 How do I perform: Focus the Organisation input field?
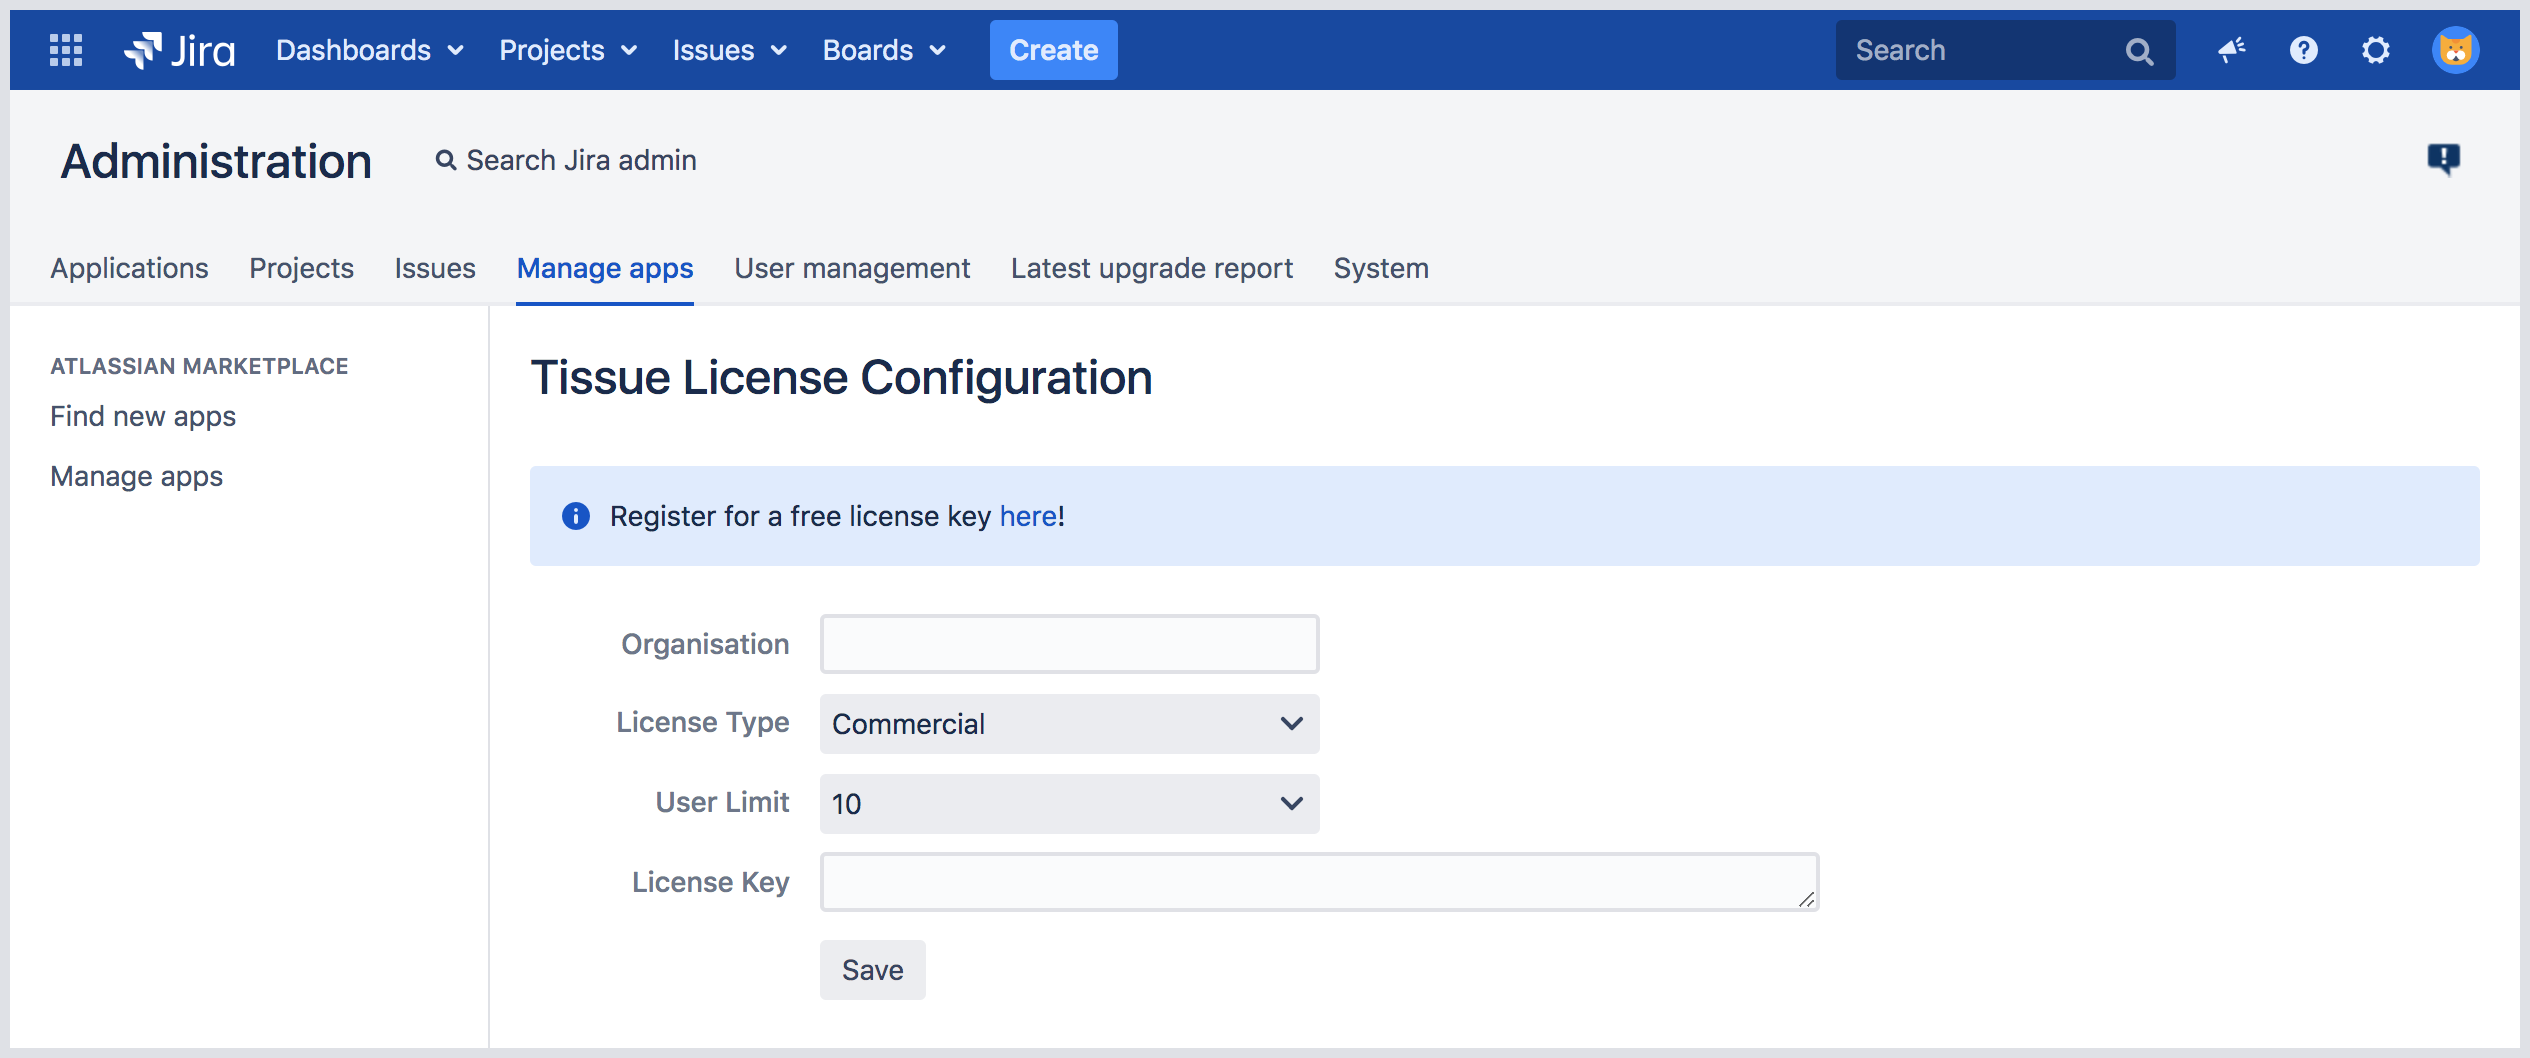(1070, 644)
